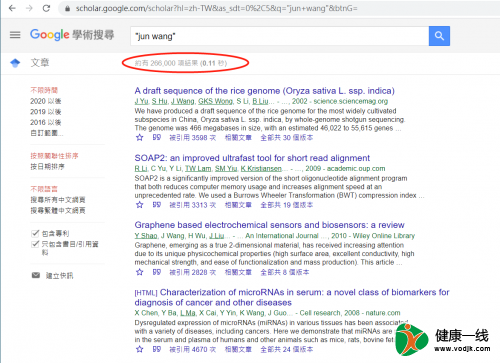
Task: Open title "SOAP2: an improved ultrafast tool"
Action: pos(252,158)
